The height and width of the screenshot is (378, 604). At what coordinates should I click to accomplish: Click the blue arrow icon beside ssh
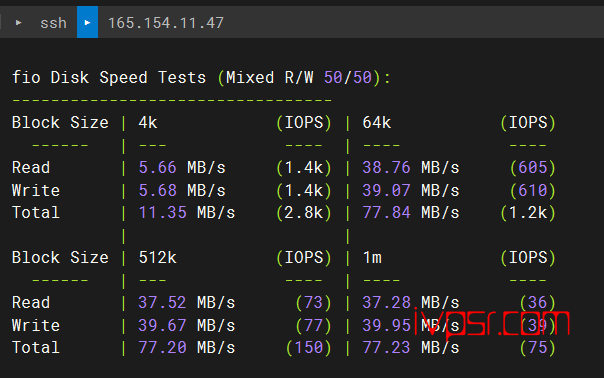(87, 22)
